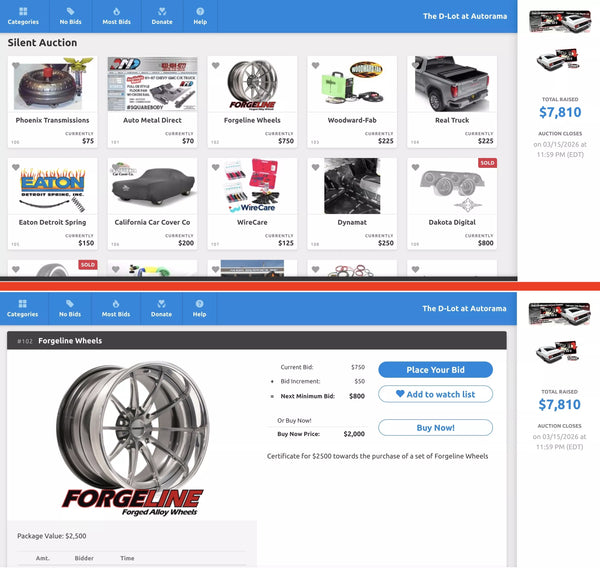Click the Real Truck card title
Viewport: 600px width, 568px height.
pos(452,120)
